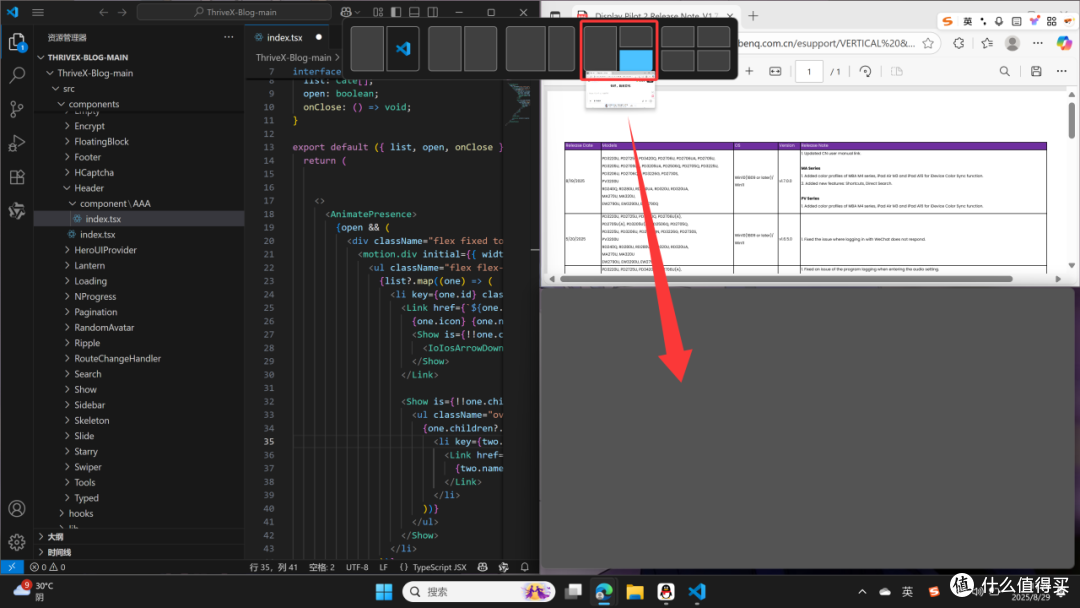Toggle primary side bar in VS Code
Screen dimensions: 1080x608
click(396, 12)
